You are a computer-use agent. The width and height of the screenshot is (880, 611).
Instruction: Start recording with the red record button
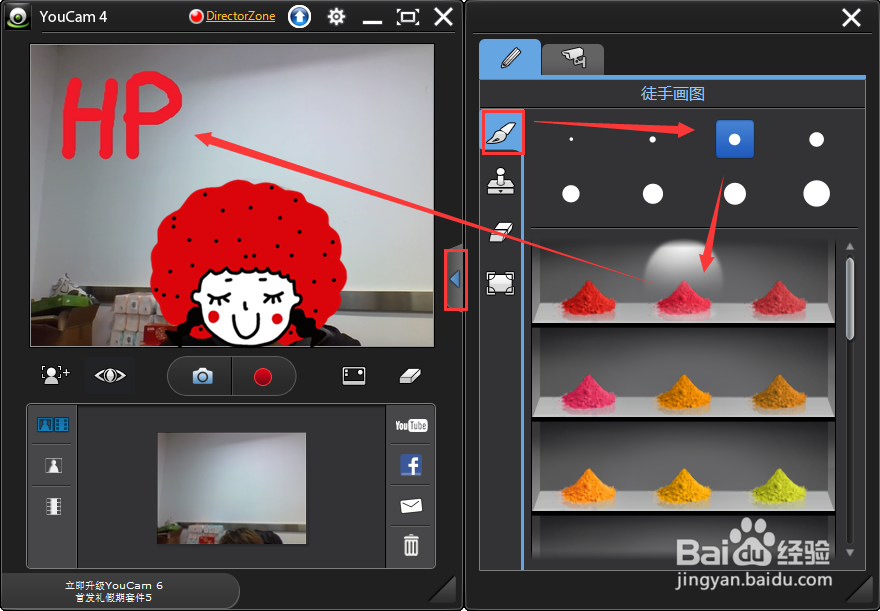coord(263,376)
